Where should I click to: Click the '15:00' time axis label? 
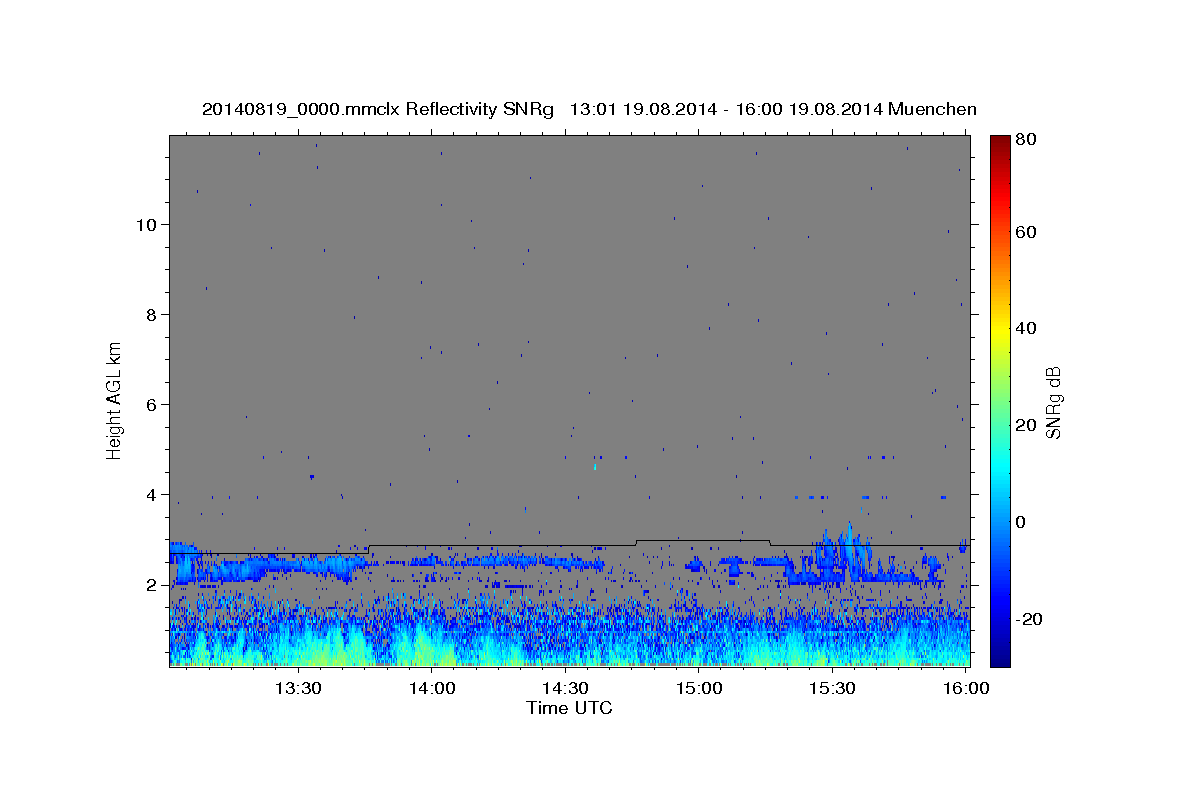(x=699, y=688)
